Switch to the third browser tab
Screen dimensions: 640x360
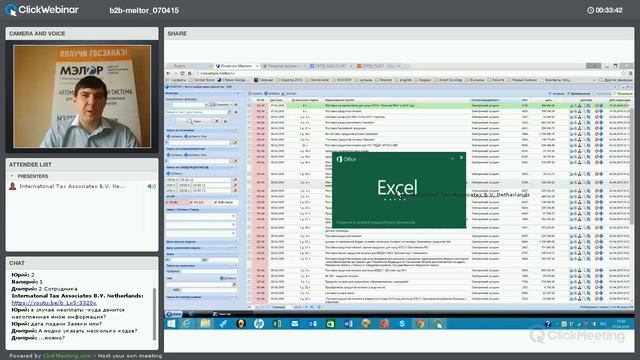[x=284, y=66]
